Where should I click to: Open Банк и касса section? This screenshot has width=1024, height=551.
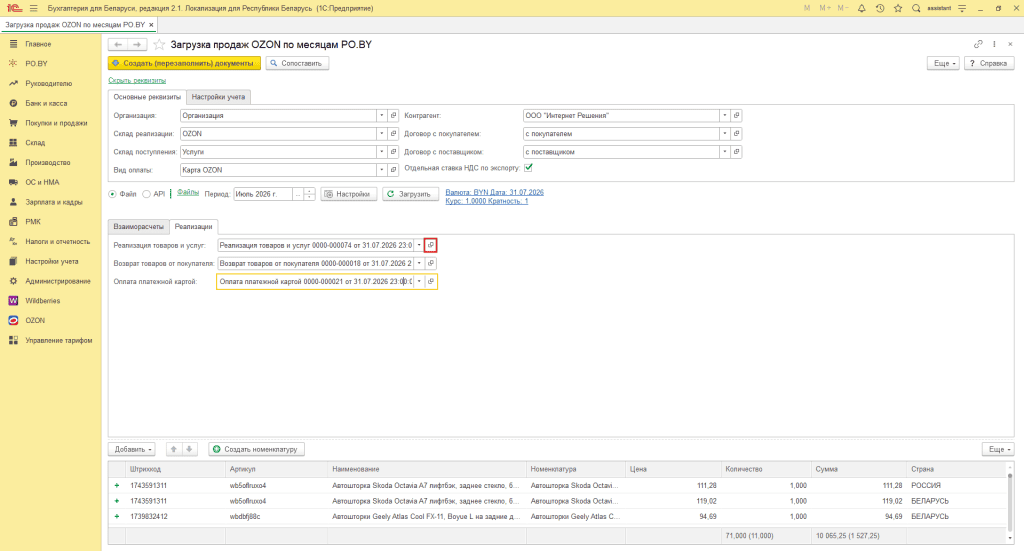coord(46,103)
